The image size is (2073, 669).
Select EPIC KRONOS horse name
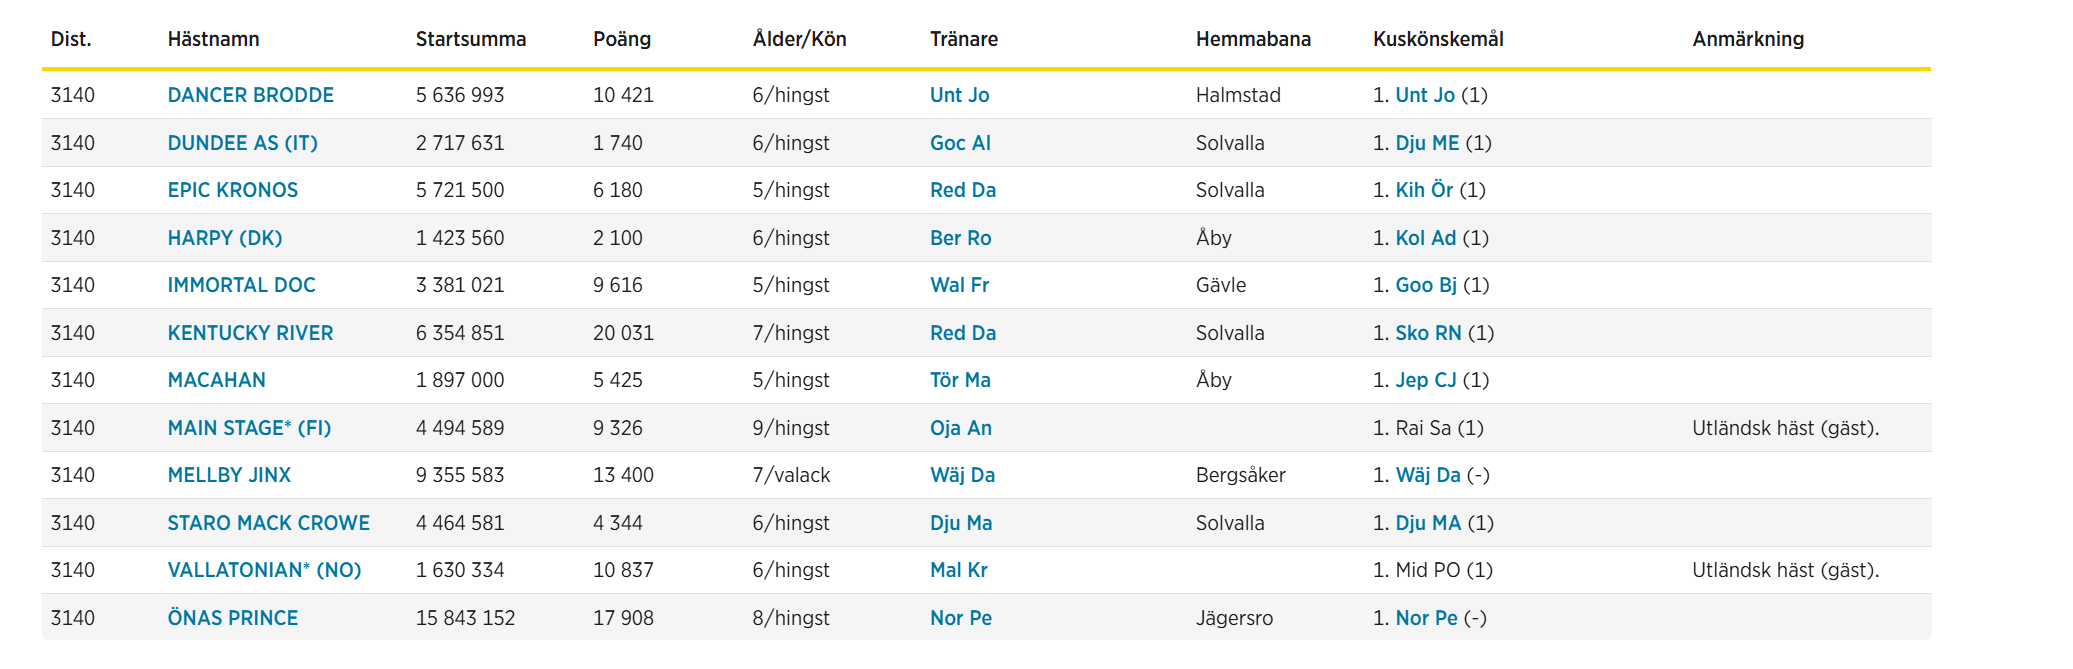232,190
